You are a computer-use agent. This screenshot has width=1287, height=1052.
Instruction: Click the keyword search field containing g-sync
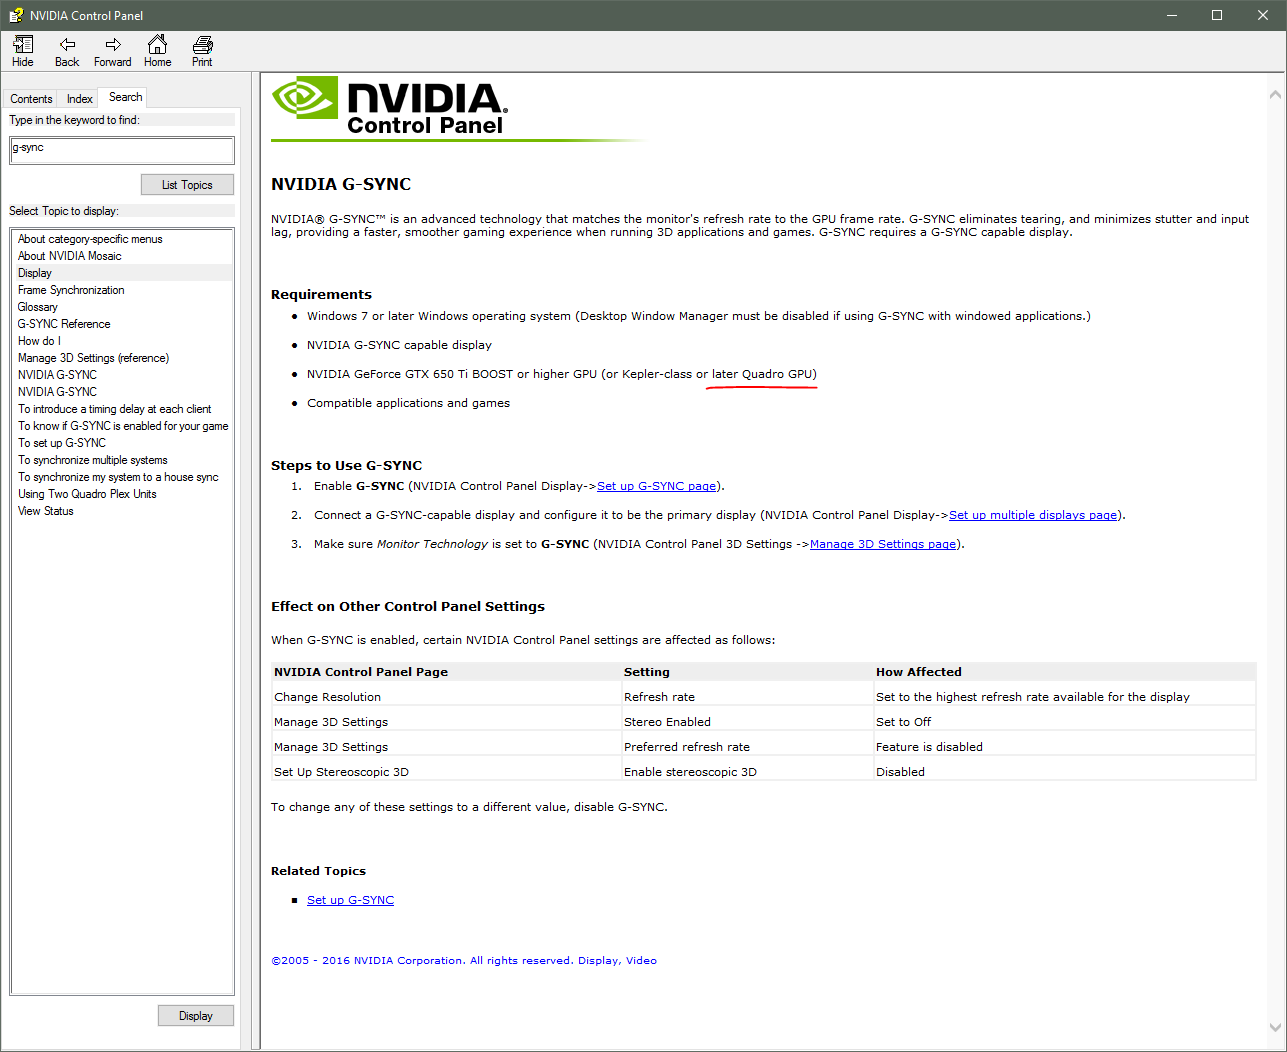122,150
